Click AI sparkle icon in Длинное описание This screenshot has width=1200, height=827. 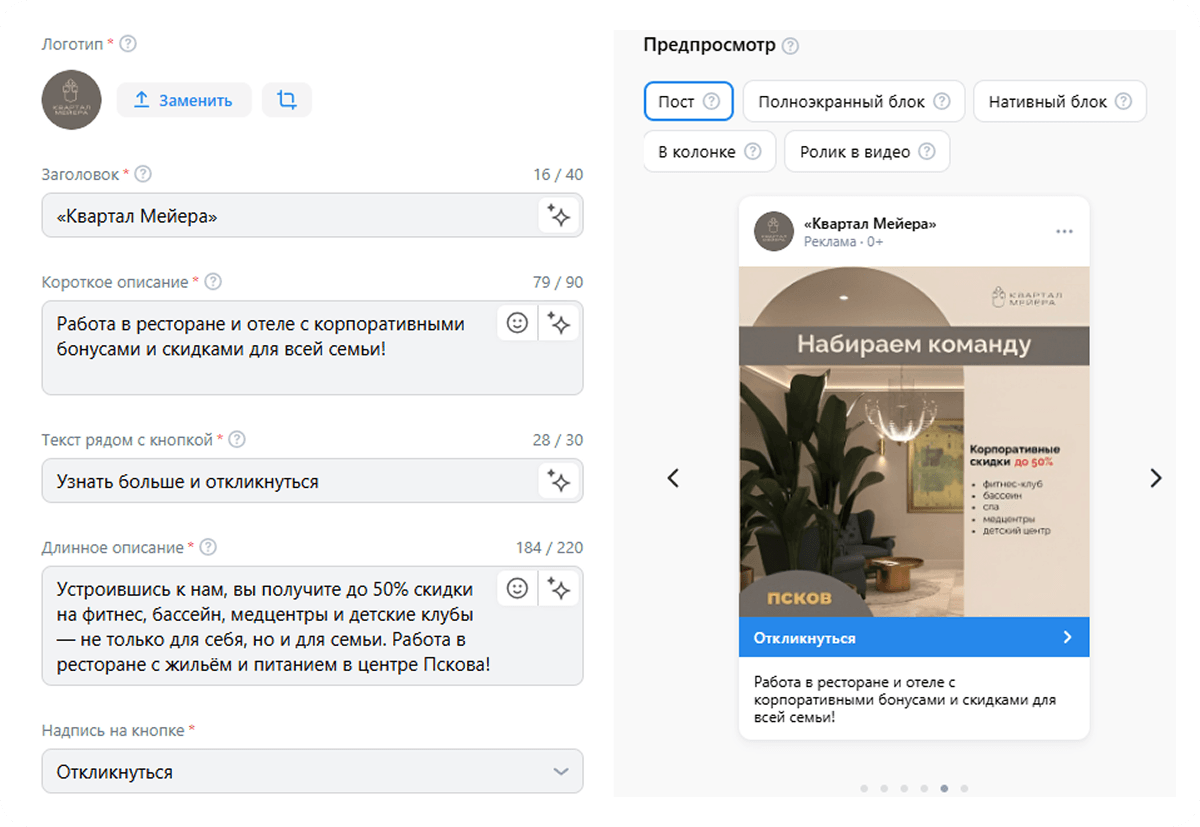pyautogui.click(x=559, y=588)
